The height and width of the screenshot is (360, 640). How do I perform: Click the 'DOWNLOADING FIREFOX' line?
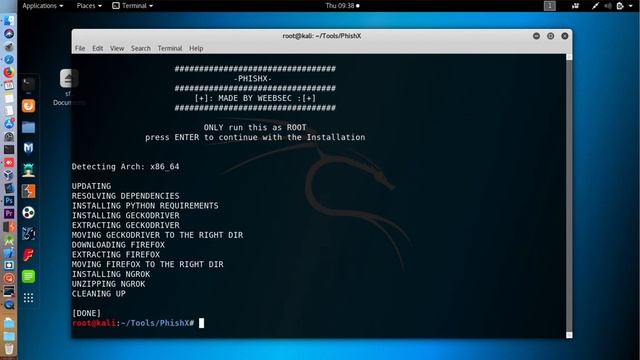[118, 244]
